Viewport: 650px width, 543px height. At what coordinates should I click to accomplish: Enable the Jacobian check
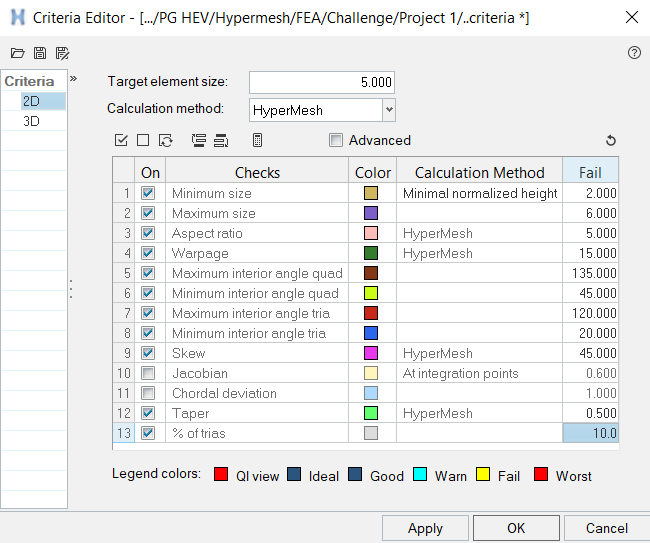[x=149, y=373]
